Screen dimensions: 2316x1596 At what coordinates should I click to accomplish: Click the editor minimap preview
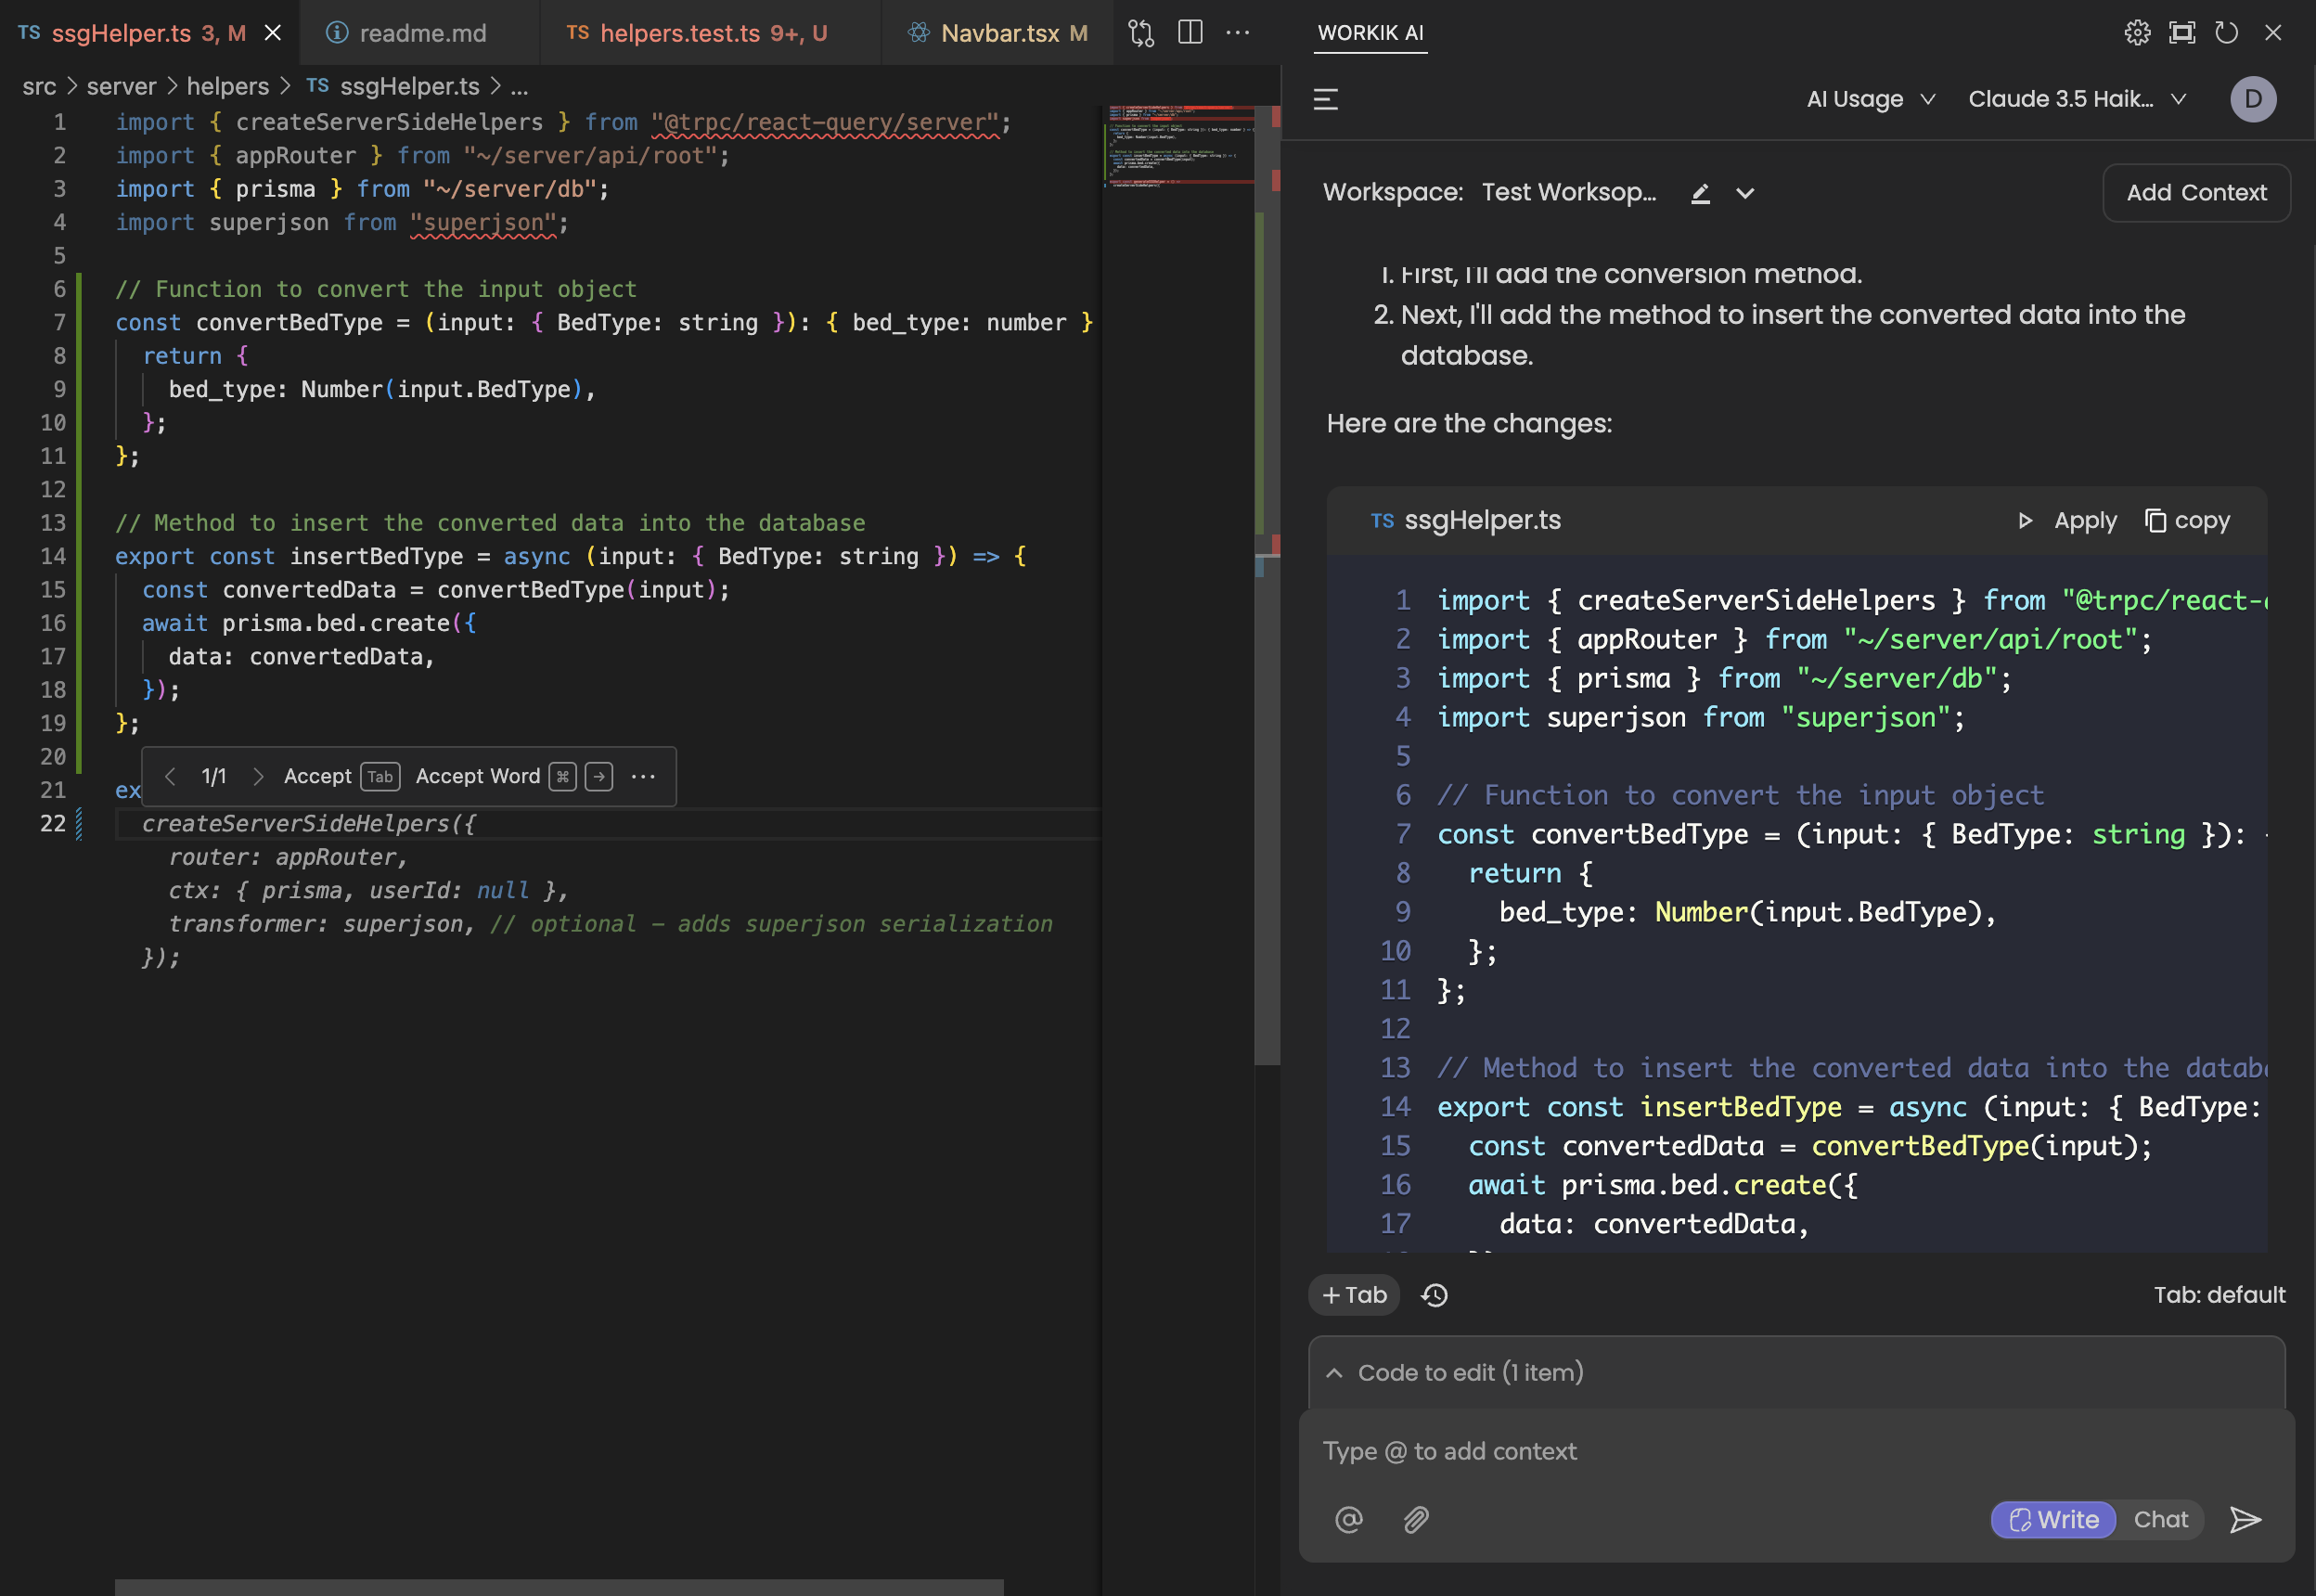pyautogui.click(x=1178, y=146)
